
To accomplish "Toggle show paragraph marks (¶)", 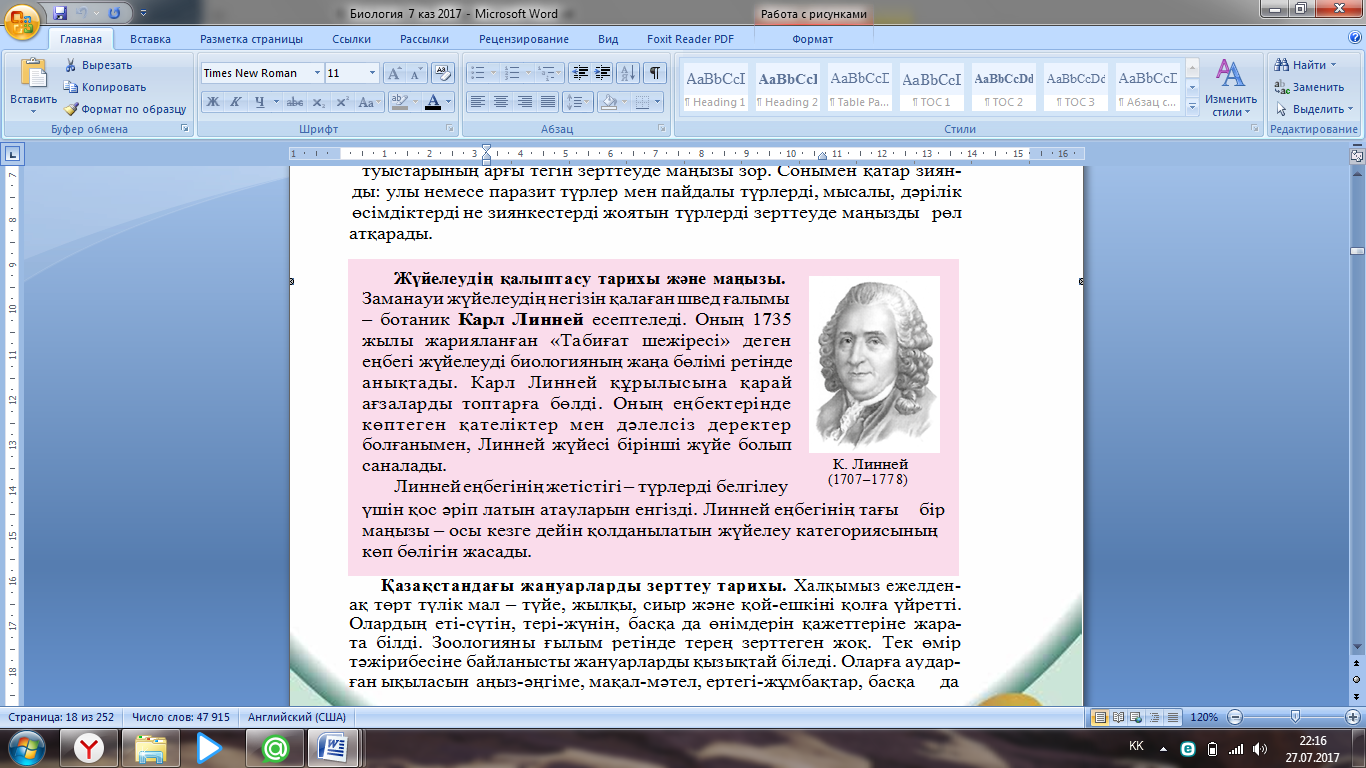I will click(x=654, y=73).
